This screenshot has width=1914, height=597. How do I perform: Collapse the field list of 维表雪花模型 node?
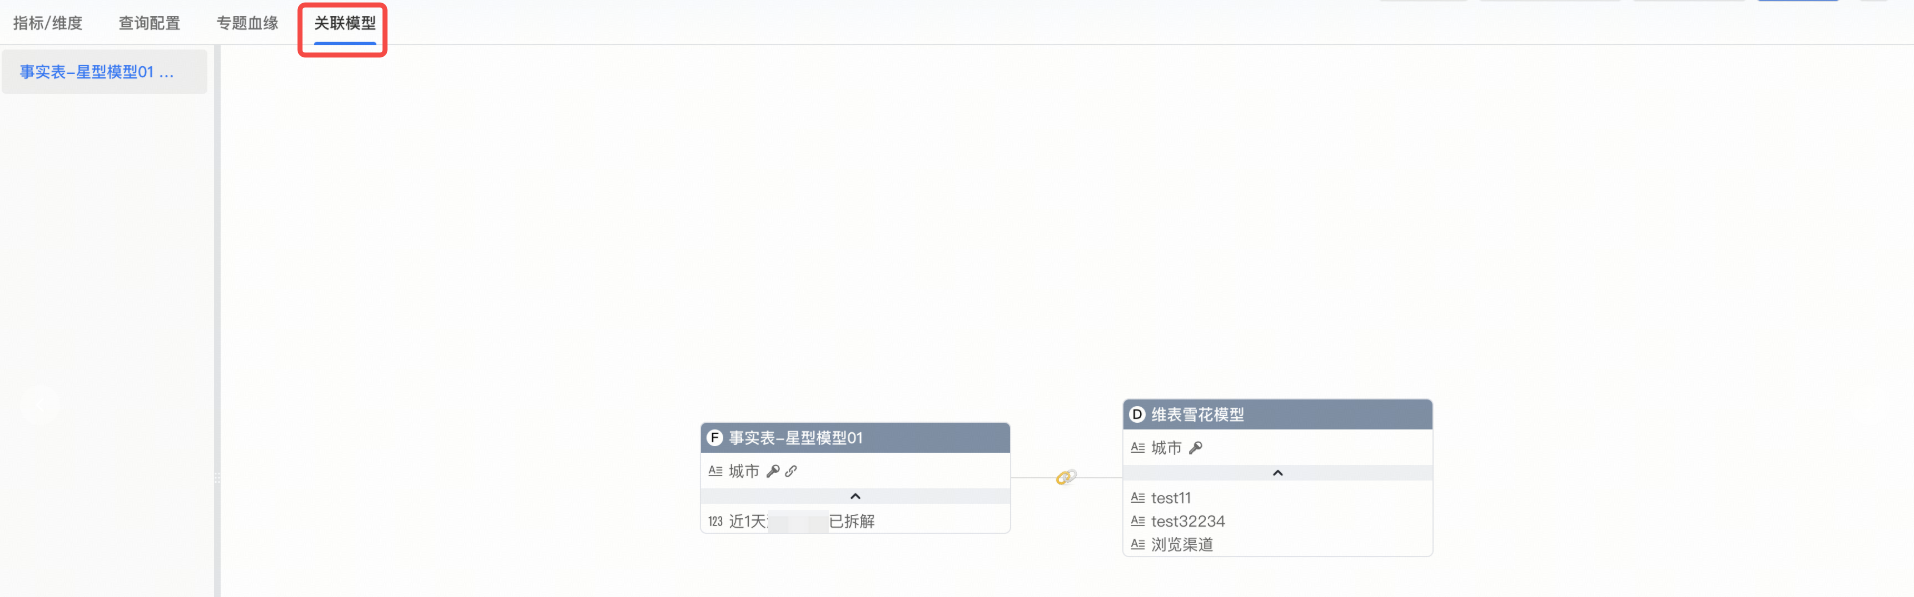[x=1277, y=473]
